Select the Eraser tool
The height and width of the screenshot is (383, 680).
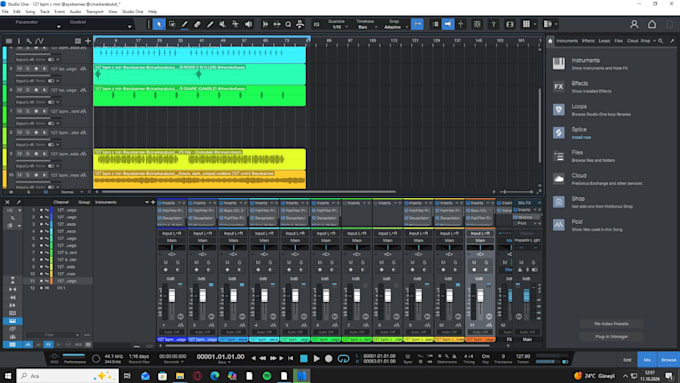click(197, 24)
